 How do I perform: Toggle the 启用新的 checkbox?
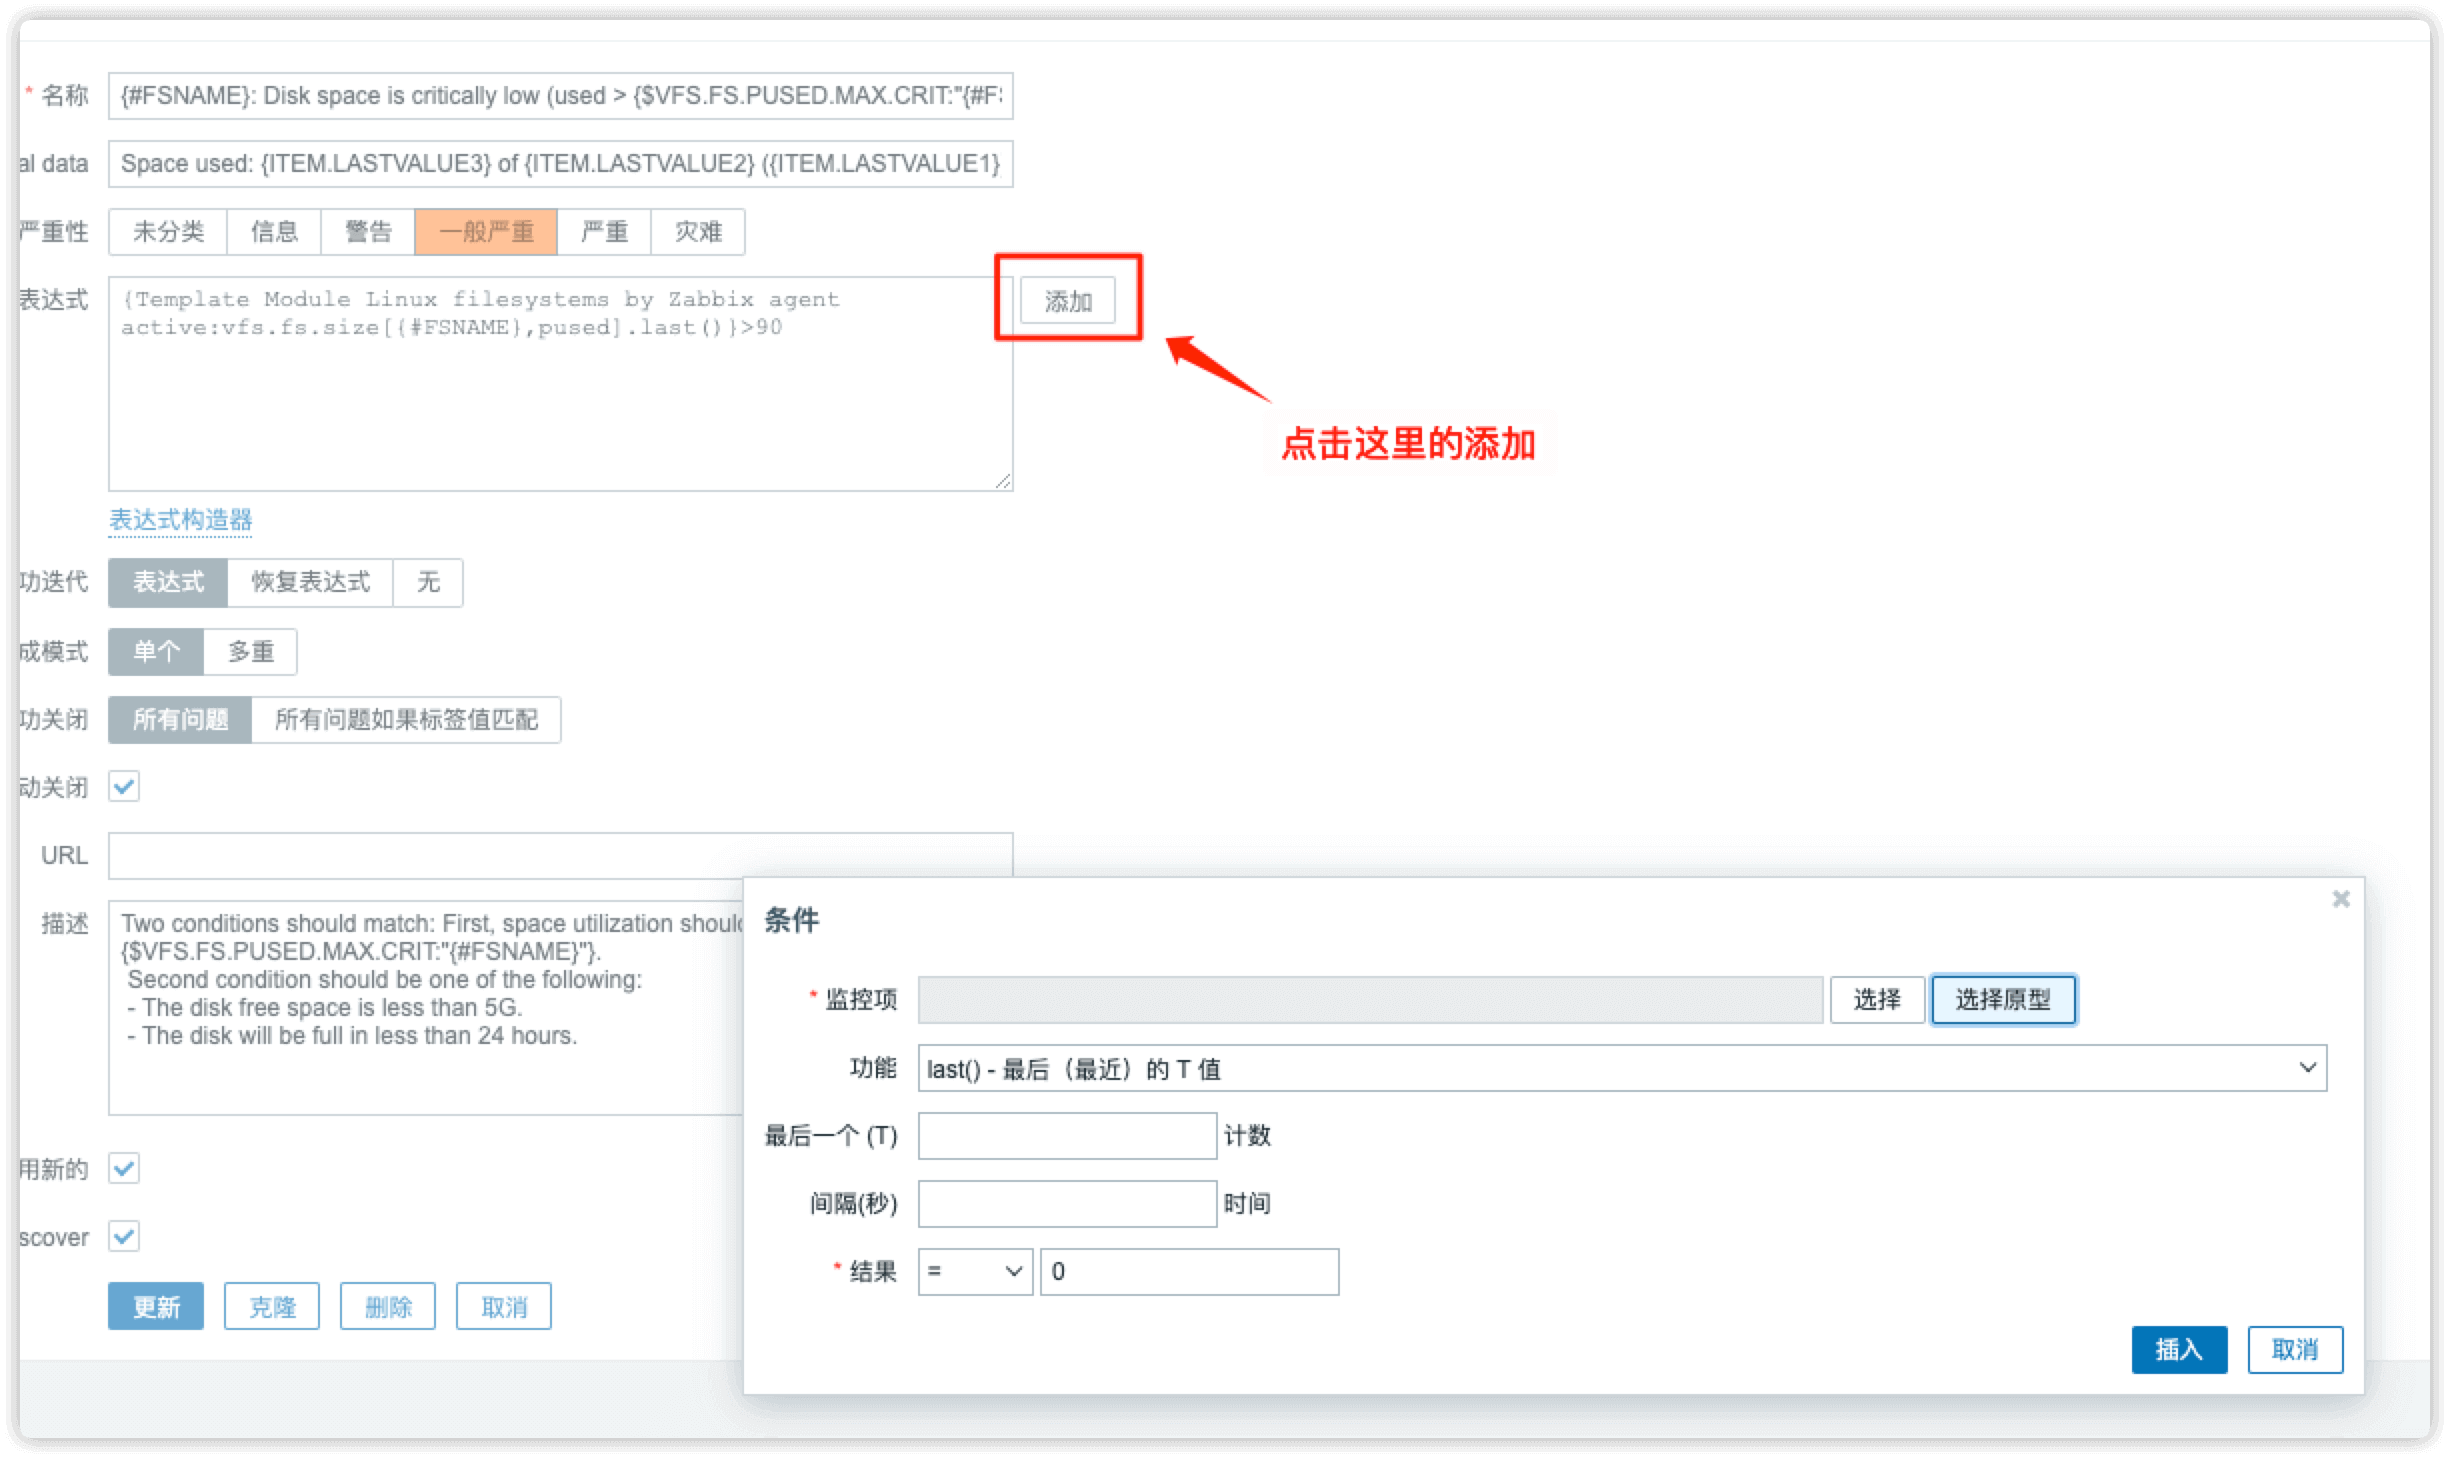pos(124,1168)
